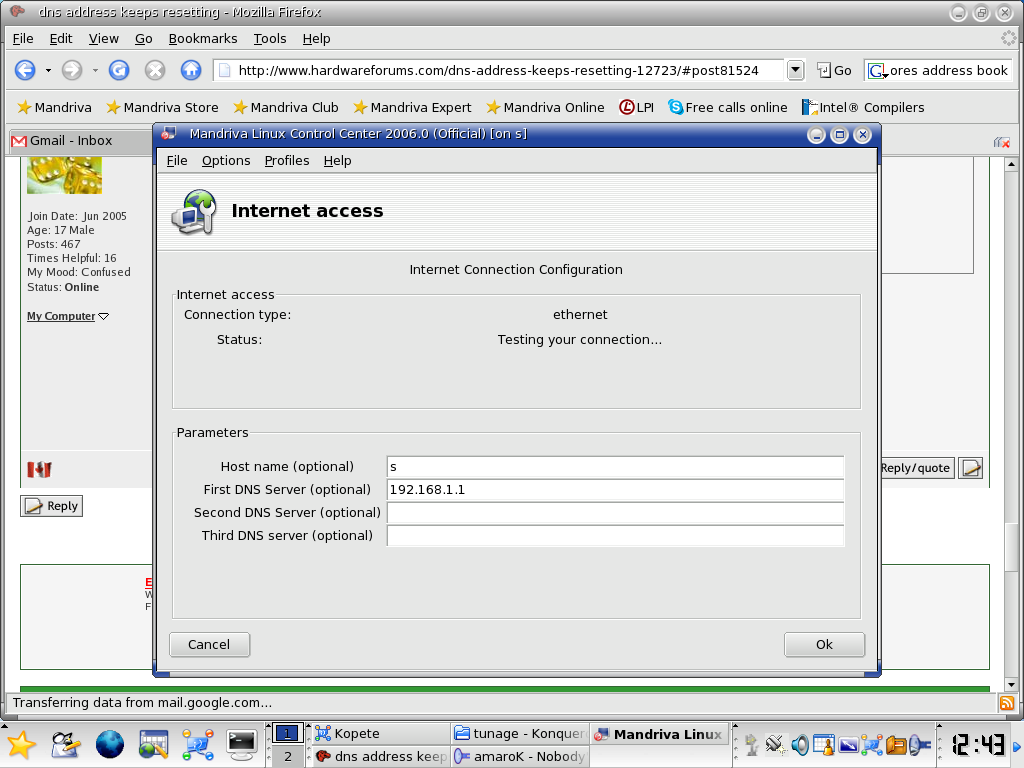Open the network connections panel icon
This screenshot has height=768, width=1024.
click(197, 745)
